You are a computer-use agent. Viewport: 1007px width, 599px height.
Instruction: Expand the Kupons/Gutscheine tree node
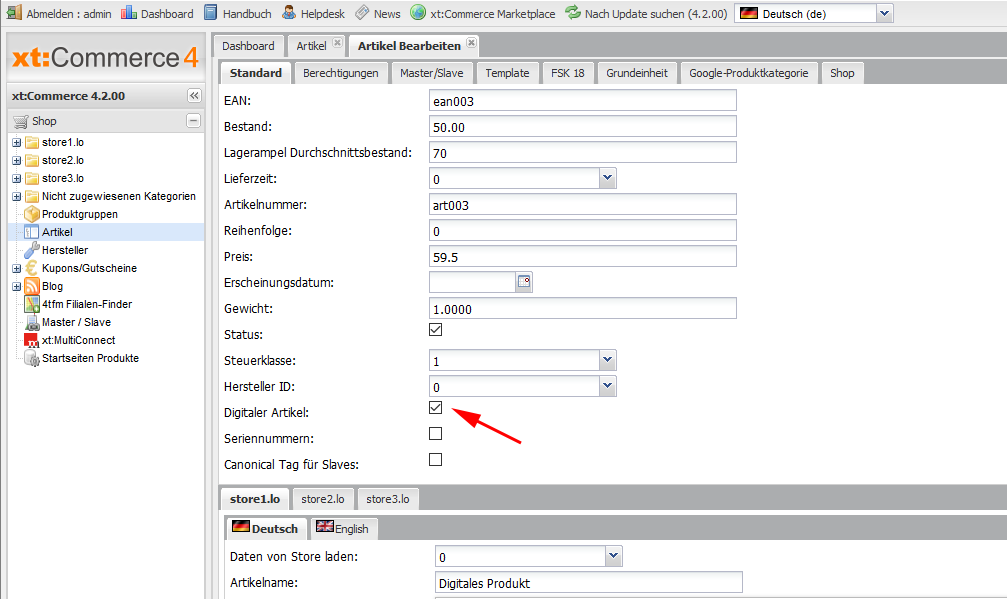coord(17,268)
